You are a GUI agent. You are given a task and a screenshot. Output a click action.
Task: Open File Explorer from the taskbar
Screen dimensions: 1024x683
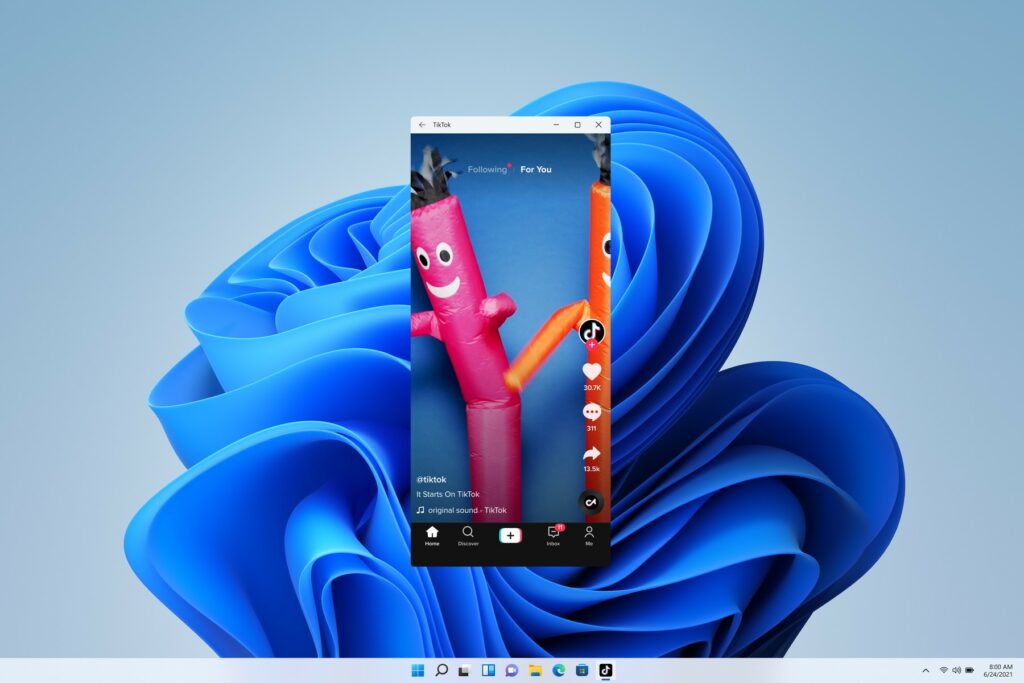click(535, 670)
